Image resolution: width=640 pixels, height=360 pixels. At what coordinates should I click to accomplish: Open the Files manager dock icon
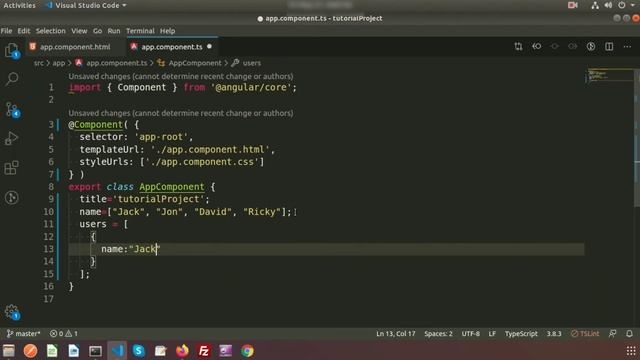click(x=9, y=351)
